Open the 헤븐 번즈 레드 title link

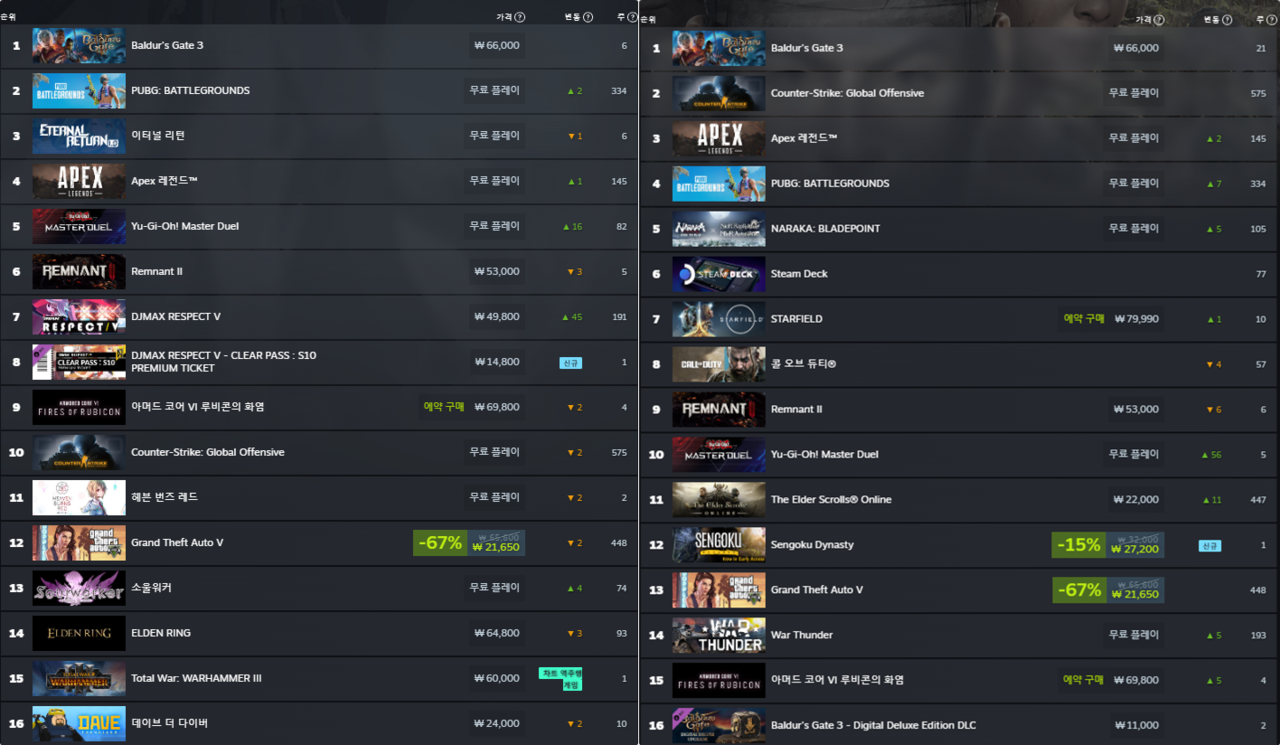pyautogui.click(x=164, y=498)
